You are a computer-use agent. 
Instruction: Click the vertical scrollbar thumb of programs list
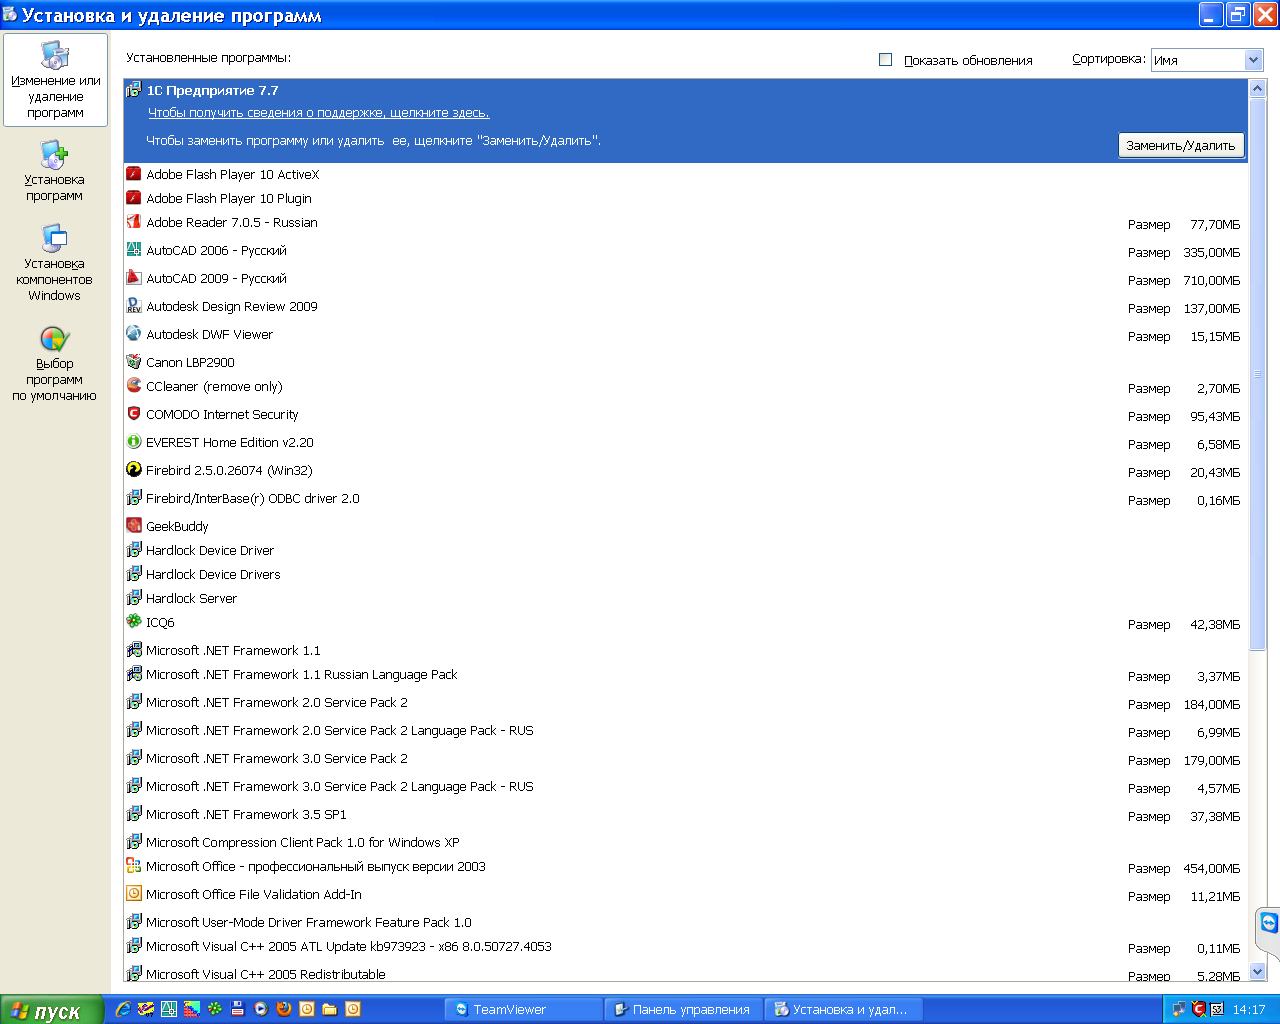[1258, 373]
